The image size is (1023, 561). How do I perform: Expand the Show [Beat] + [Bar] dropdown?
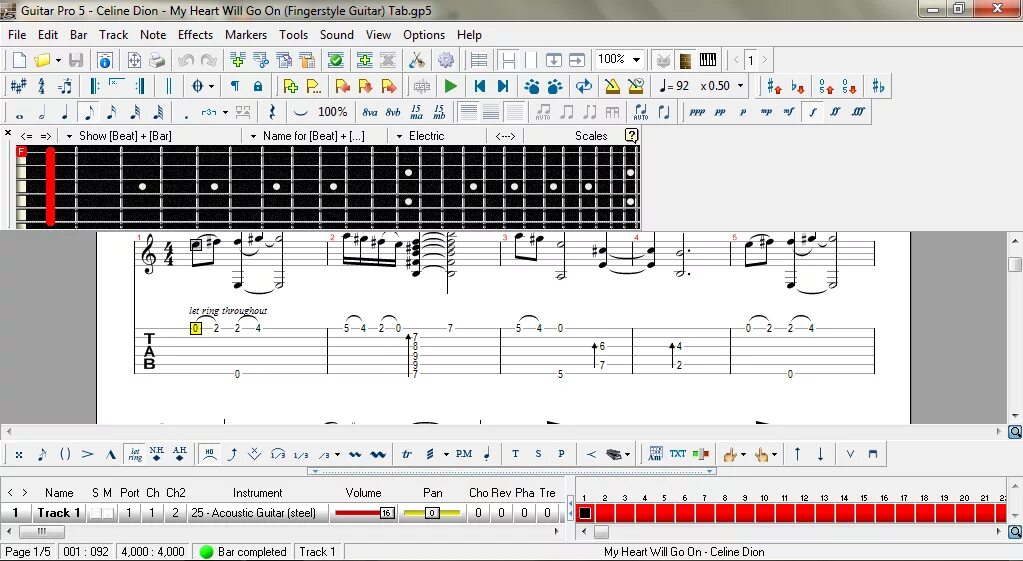point(69,136)
